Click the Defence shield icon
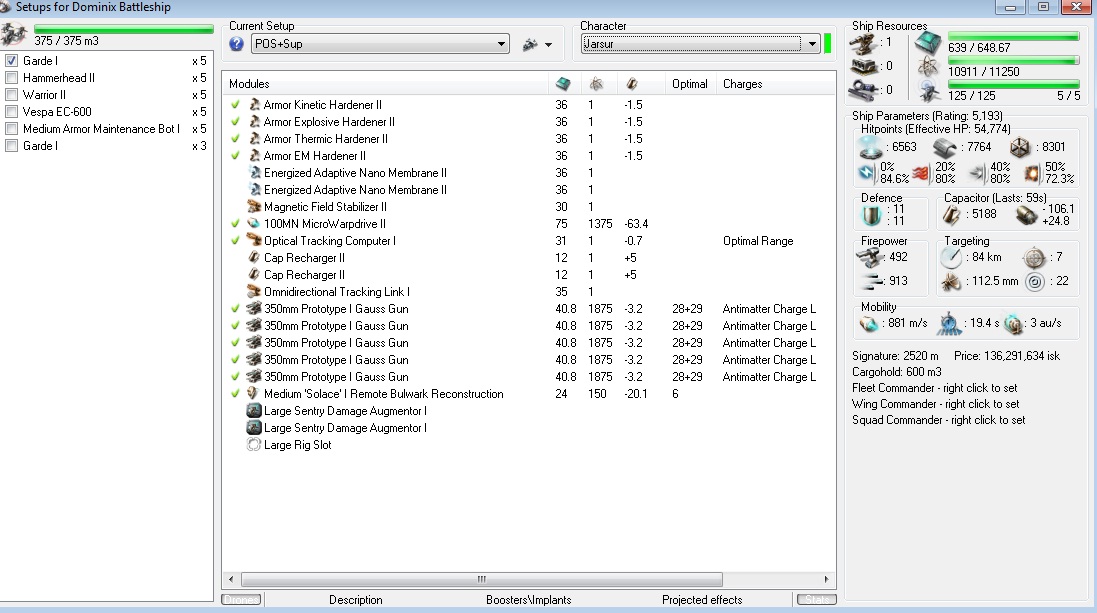Image resolution: width=1097 pixels, height=613 pixels. 872,215
